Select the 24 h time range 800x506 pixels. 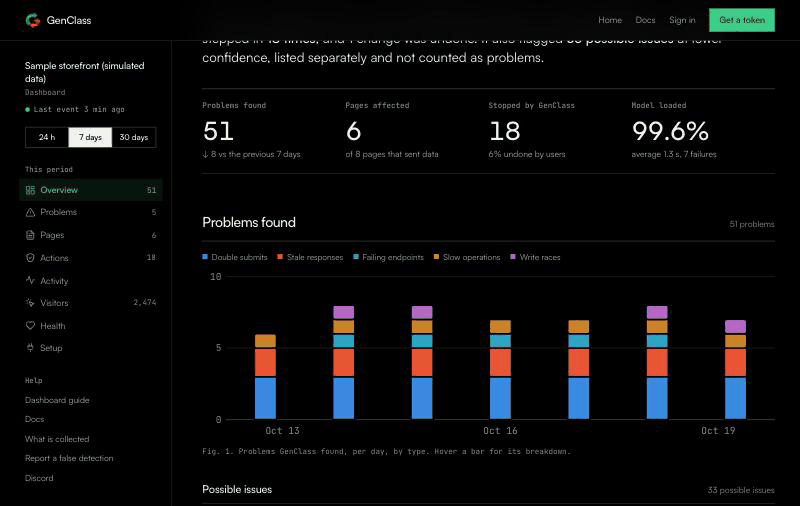point(47,137)
